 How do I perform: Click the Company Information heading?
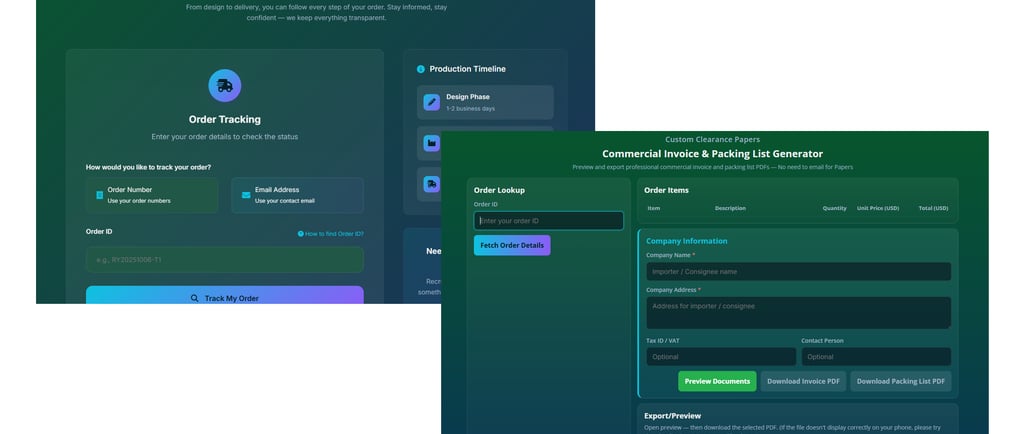click(686, 241)
